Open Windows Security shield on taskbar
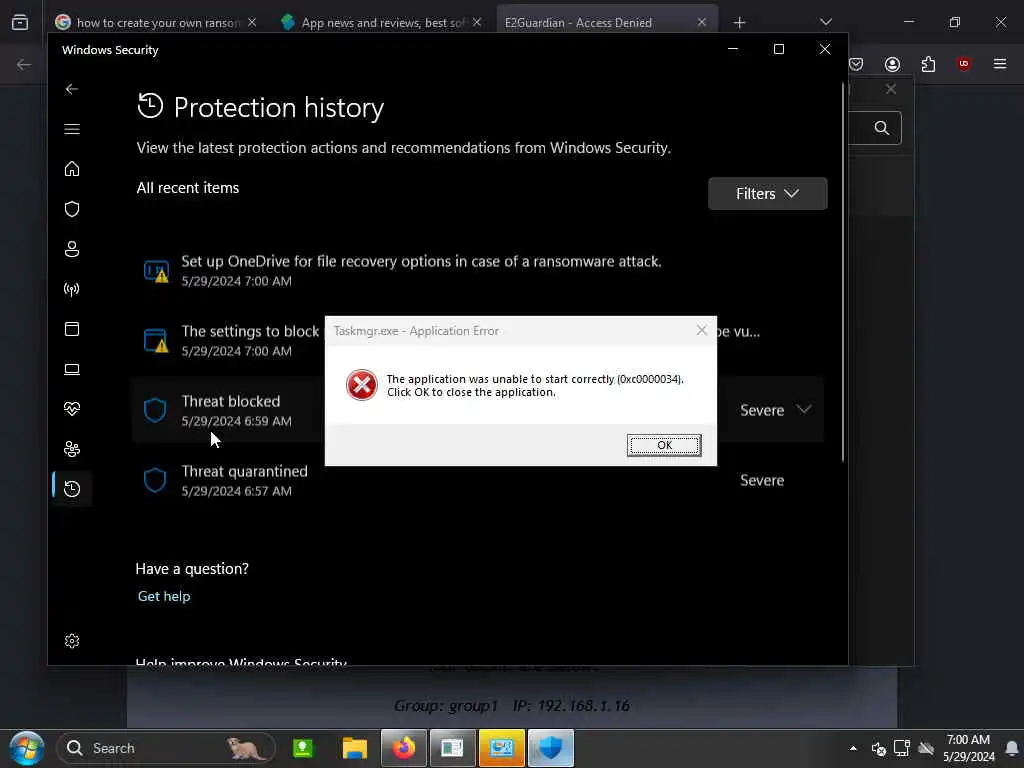Image resolution: width=1024 pixels, height=768 pixels. click(551, 748)
